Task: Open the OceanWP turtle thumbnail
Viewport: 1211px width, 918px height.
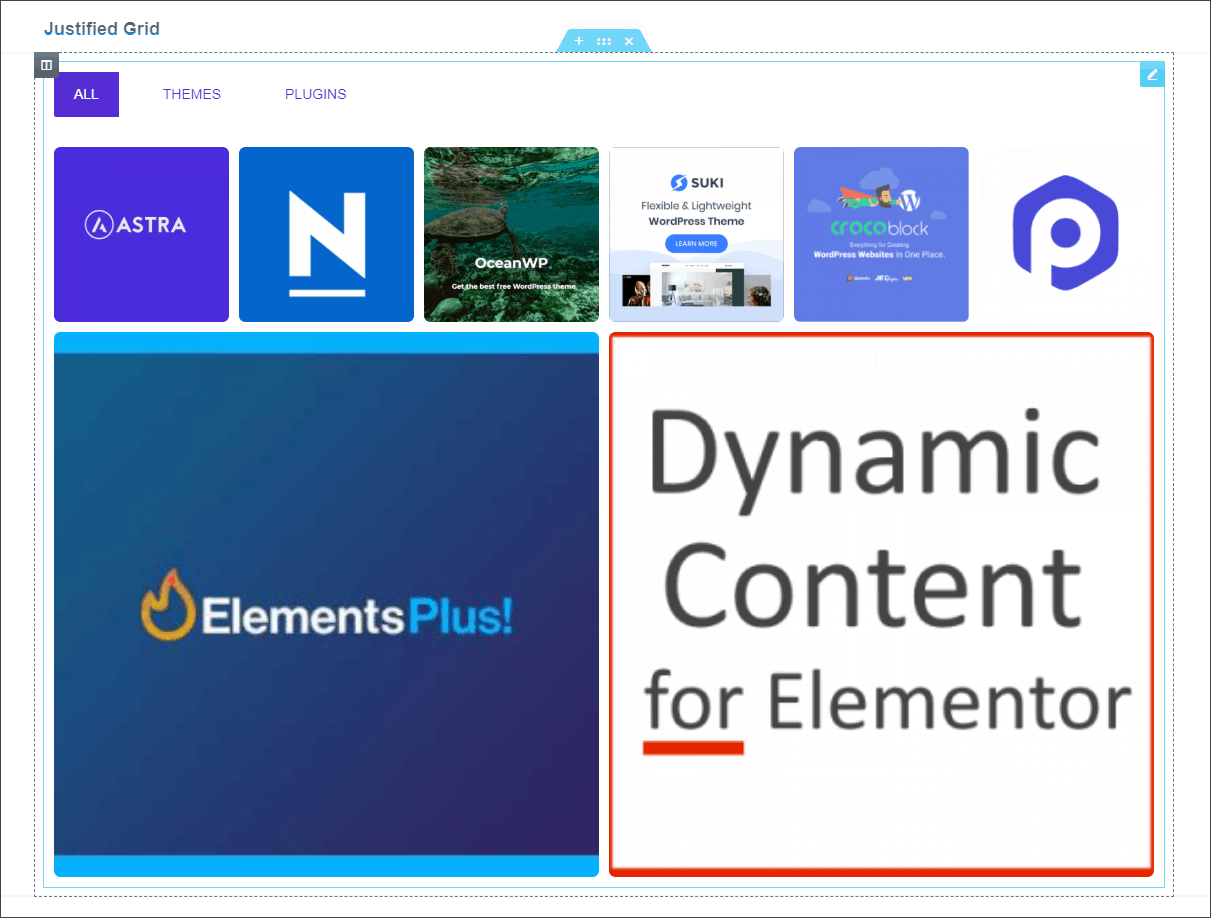Action: click(511, 234)
